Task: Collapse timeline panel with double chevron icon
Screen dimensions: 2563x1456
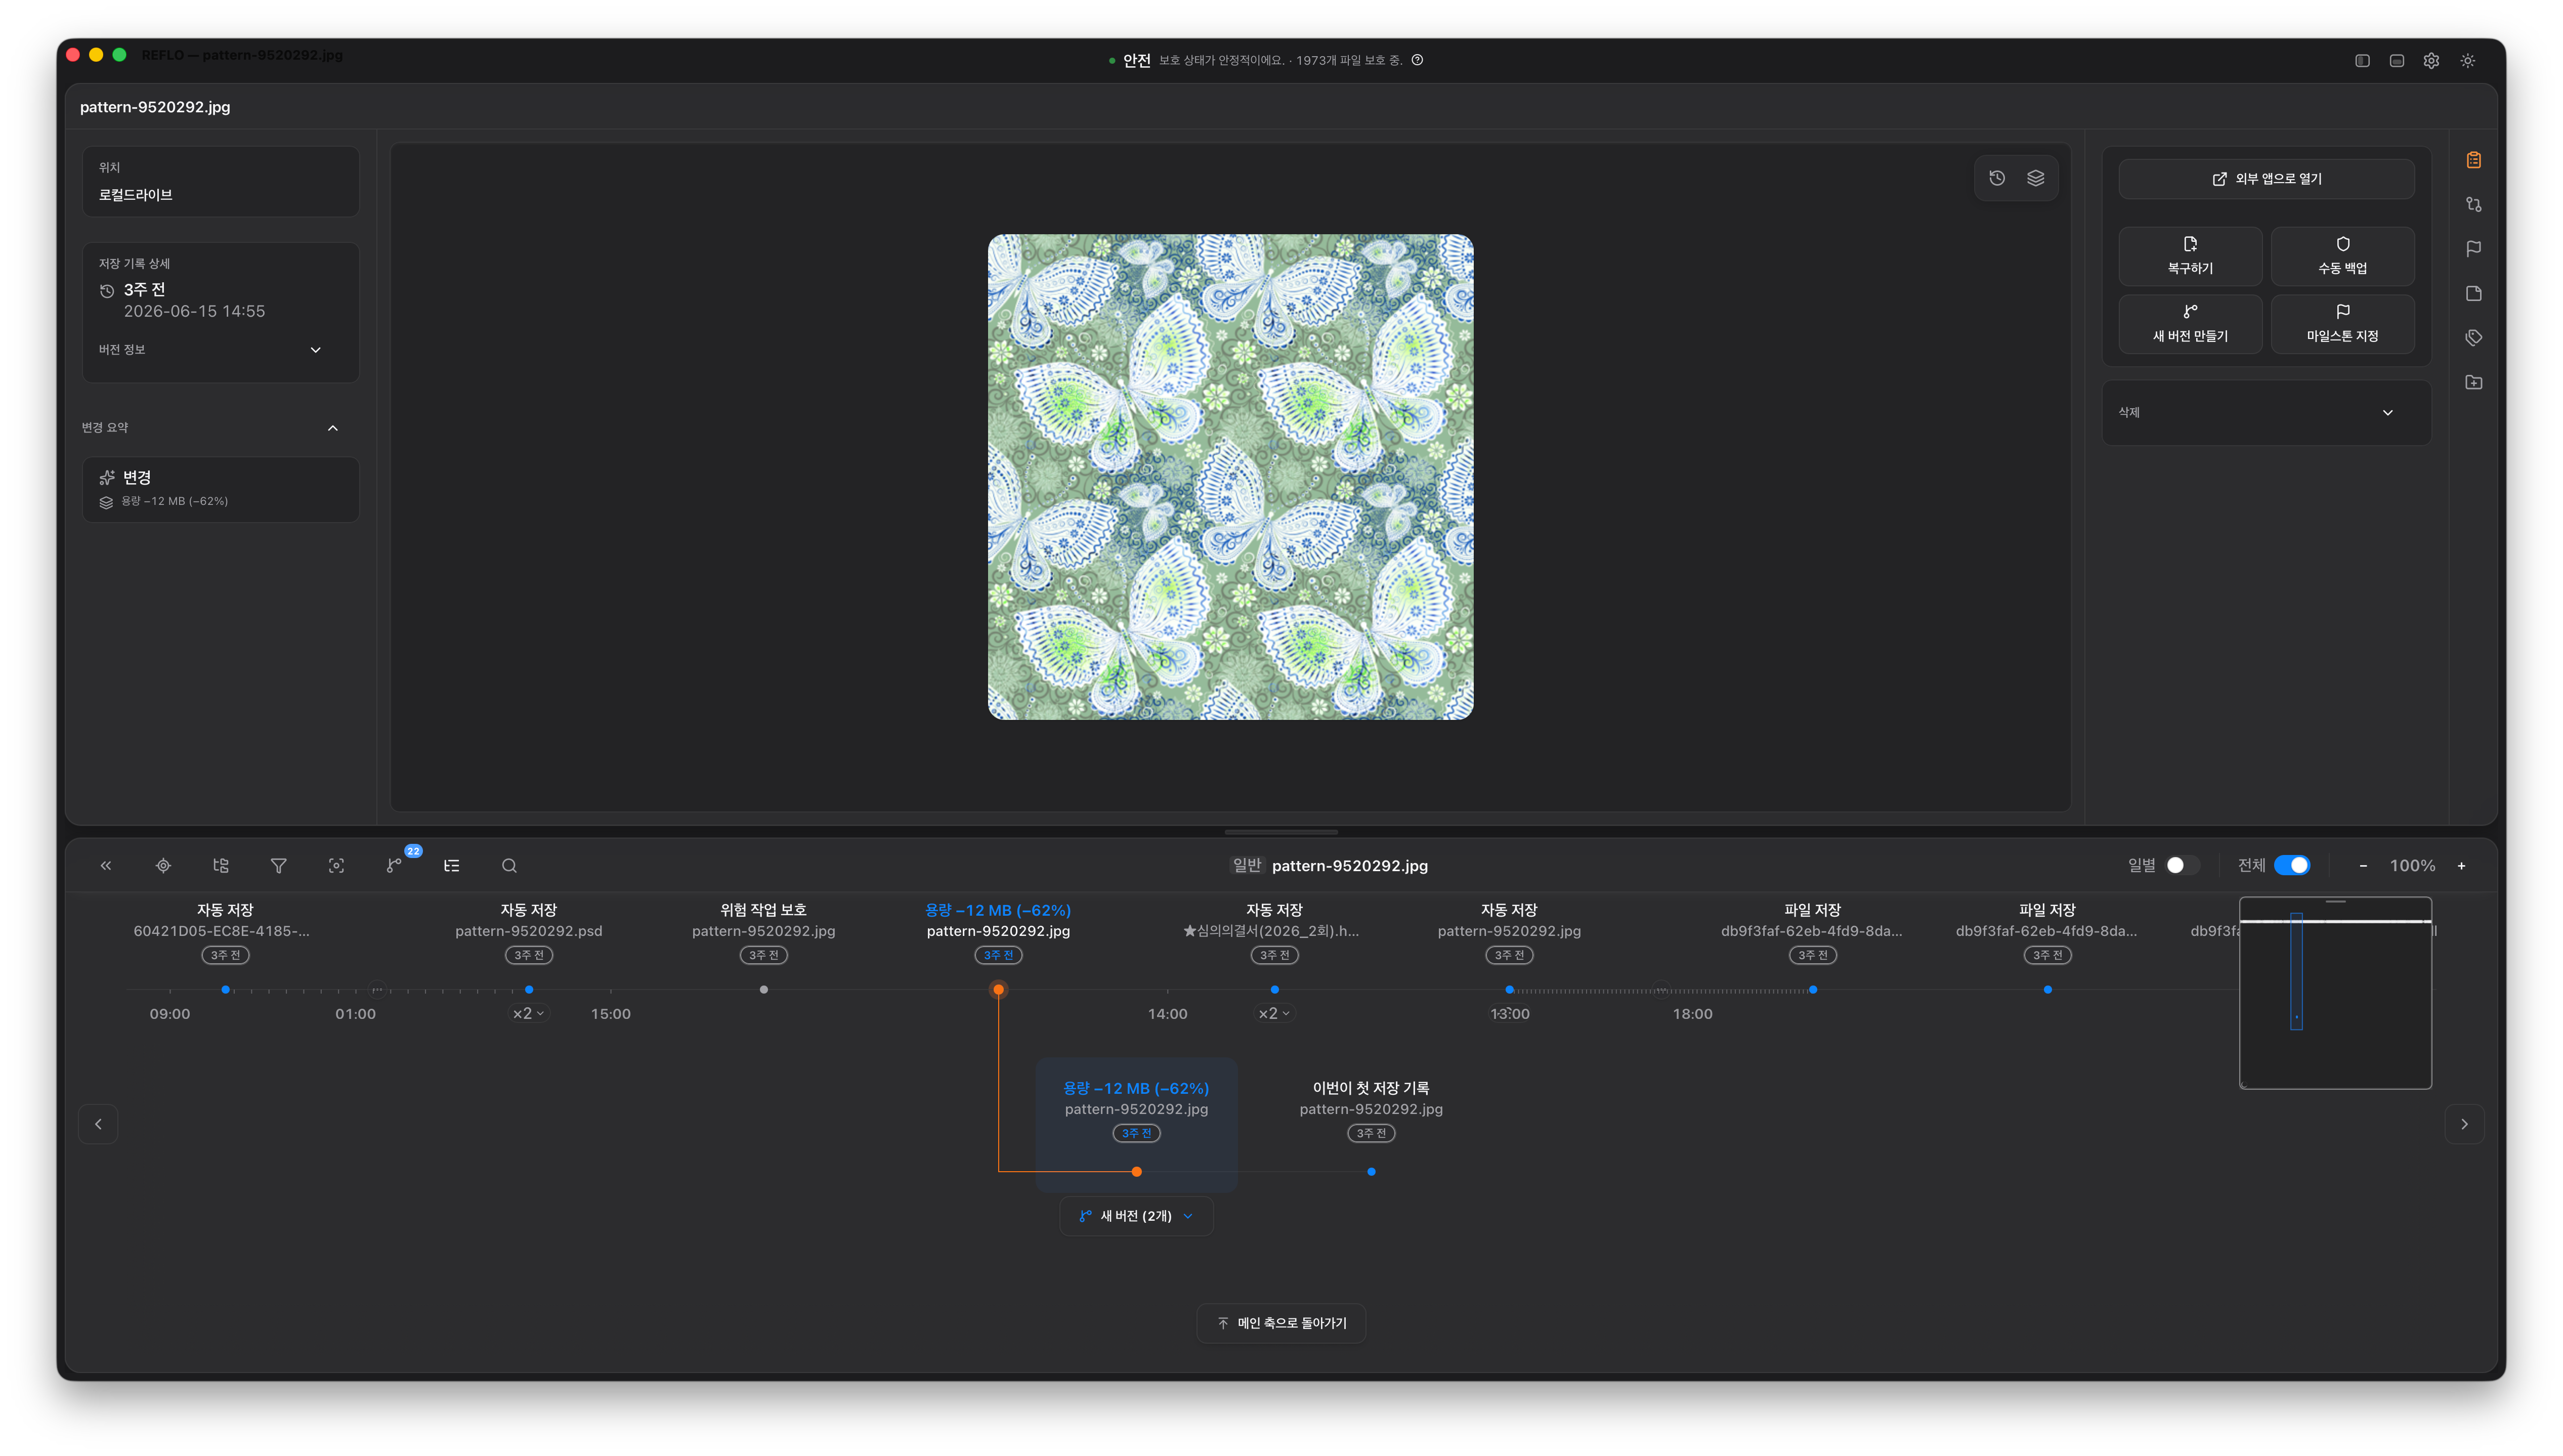Action: pos(106,865)
